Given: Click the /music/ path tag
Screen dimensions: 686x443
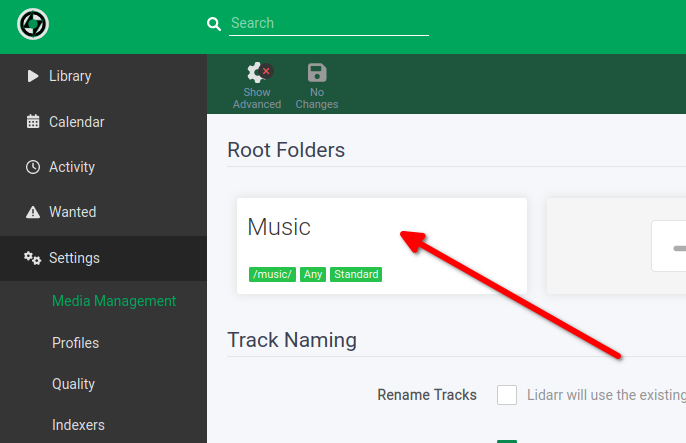Looking at the screenshot, I should [272, 274].
